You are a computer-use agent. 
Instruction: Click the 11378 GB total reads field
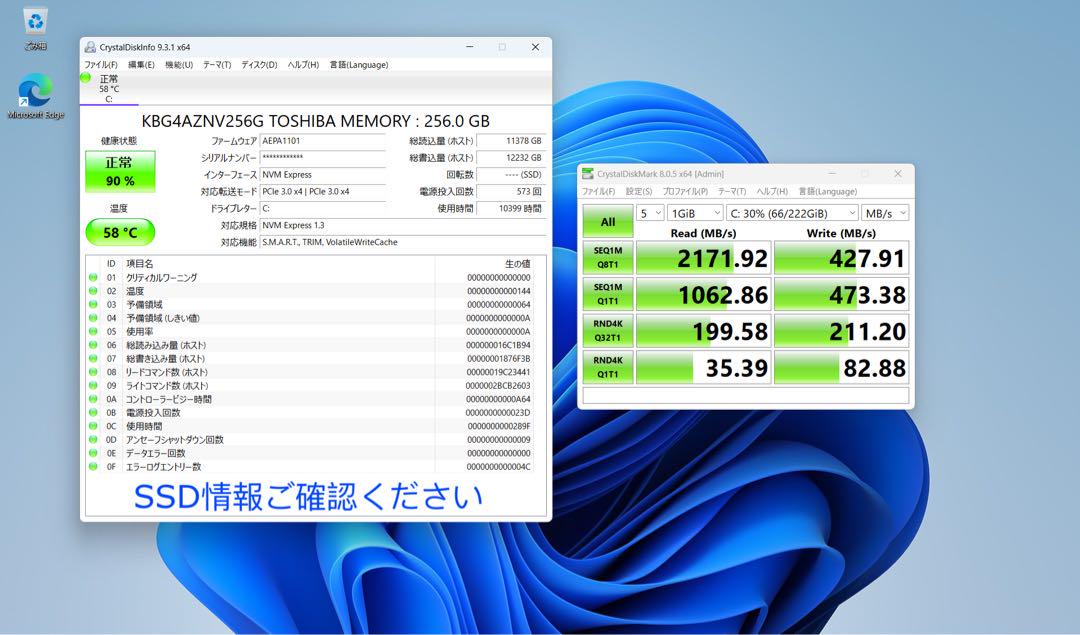coord(510,141)
